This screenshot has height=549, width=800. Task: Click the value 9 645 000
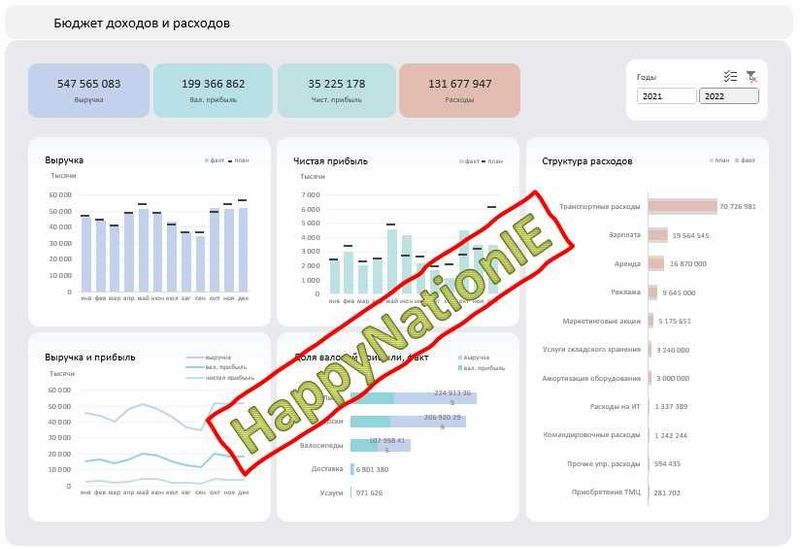pos(679,293)
